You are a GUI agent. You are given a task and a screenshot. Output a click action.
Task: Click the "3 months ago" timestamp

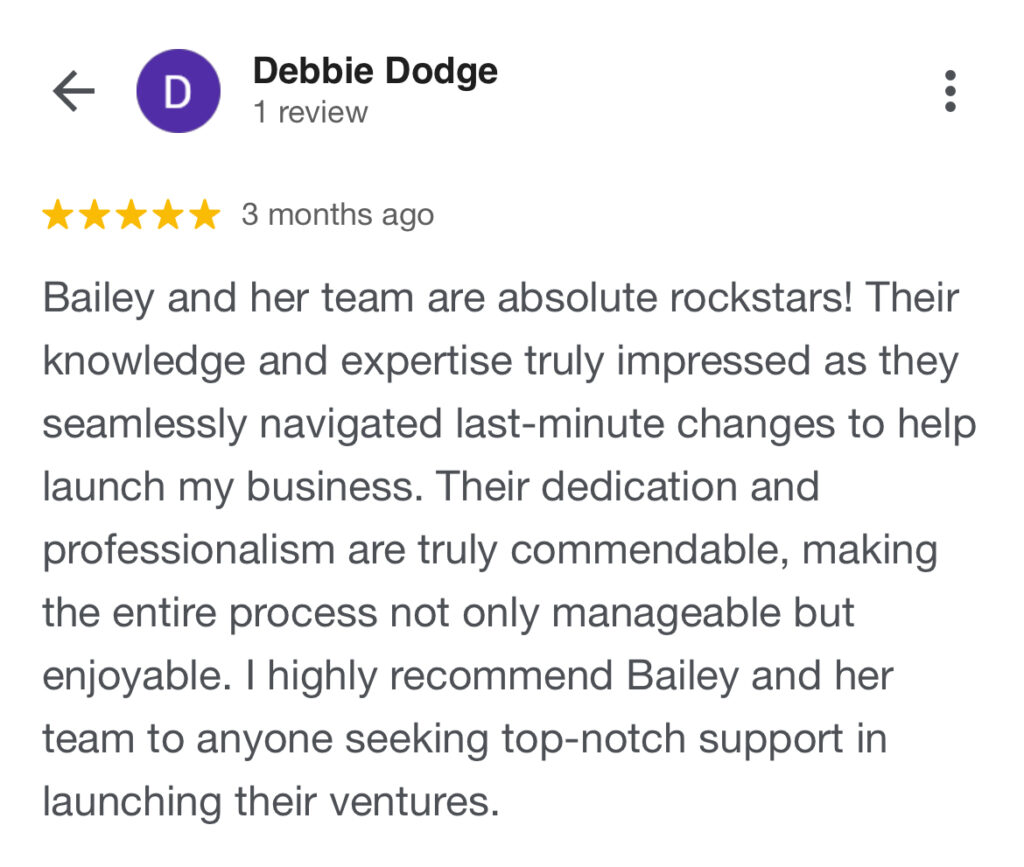[338, 215]
